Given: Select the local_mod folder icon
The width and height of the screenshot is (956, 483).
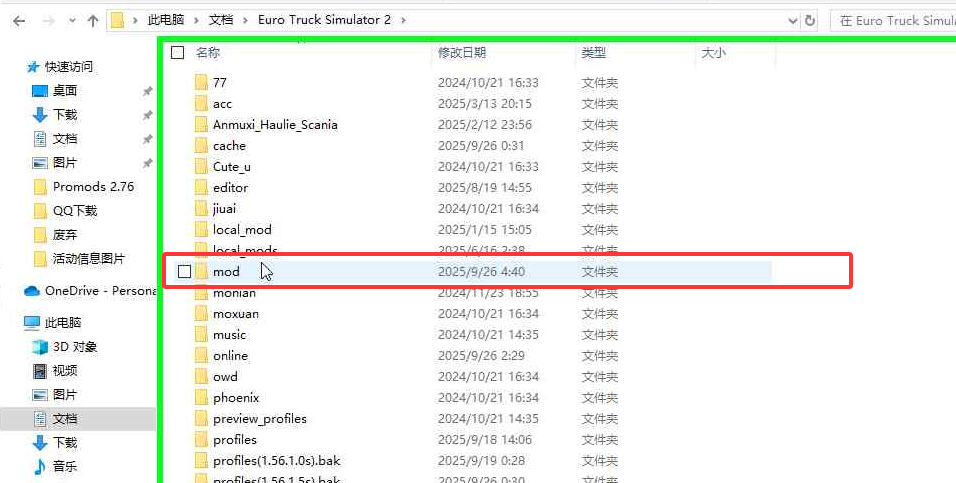Looking at the screenshot, I should click(201, 230).
